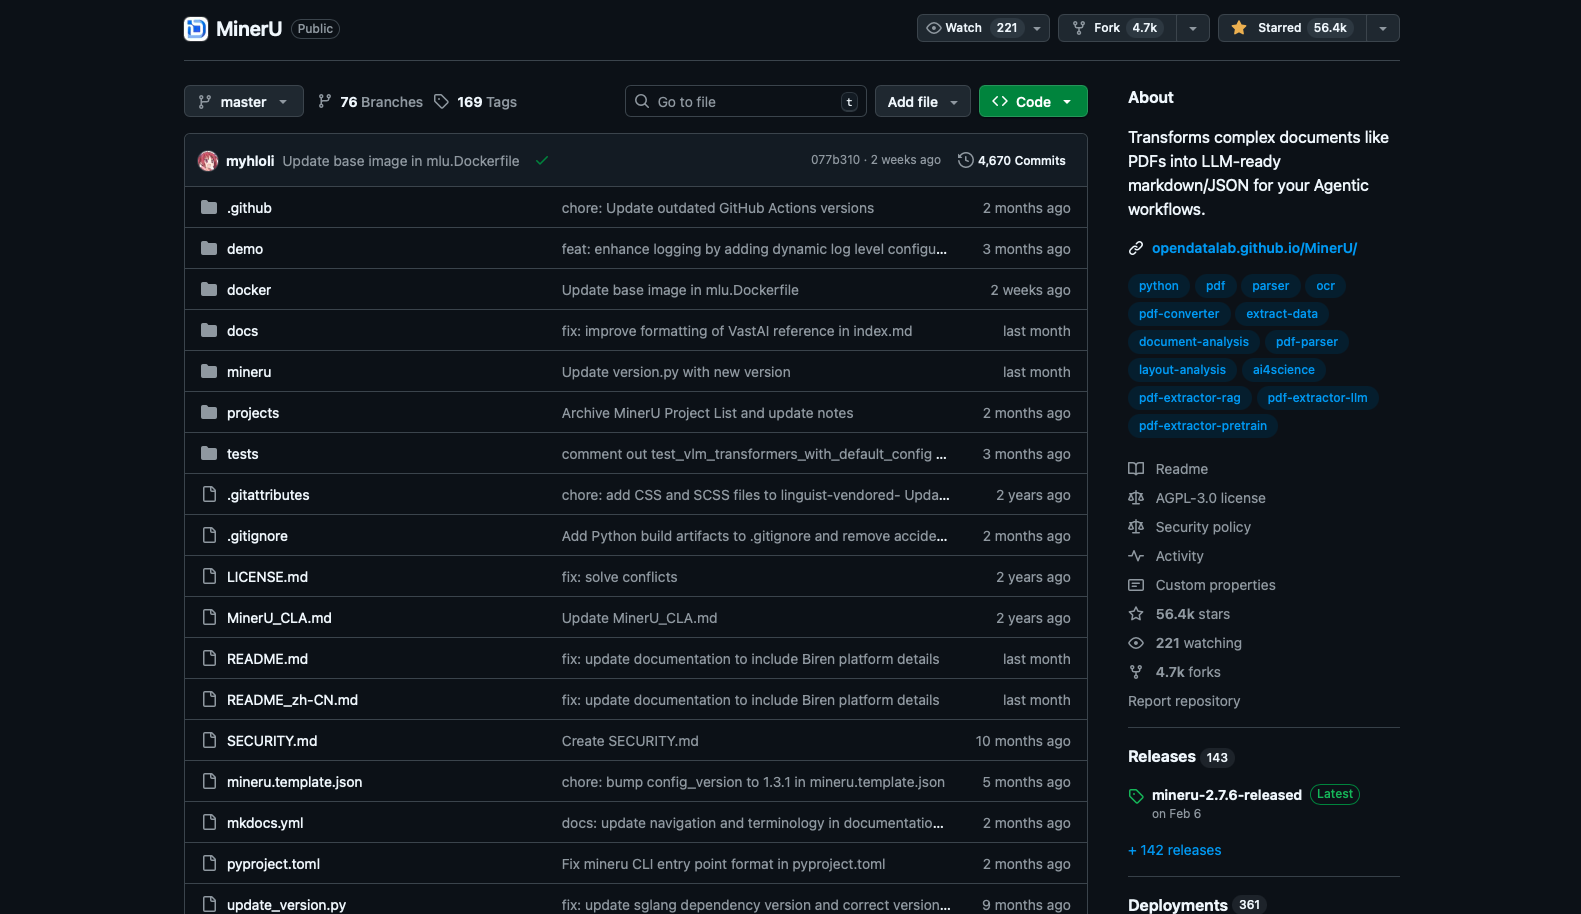Open the 'Update base image in mlu.Dockerfile' latest commit message
Viewport: 1581px width, 914px height.
click(x=401, y=161)
